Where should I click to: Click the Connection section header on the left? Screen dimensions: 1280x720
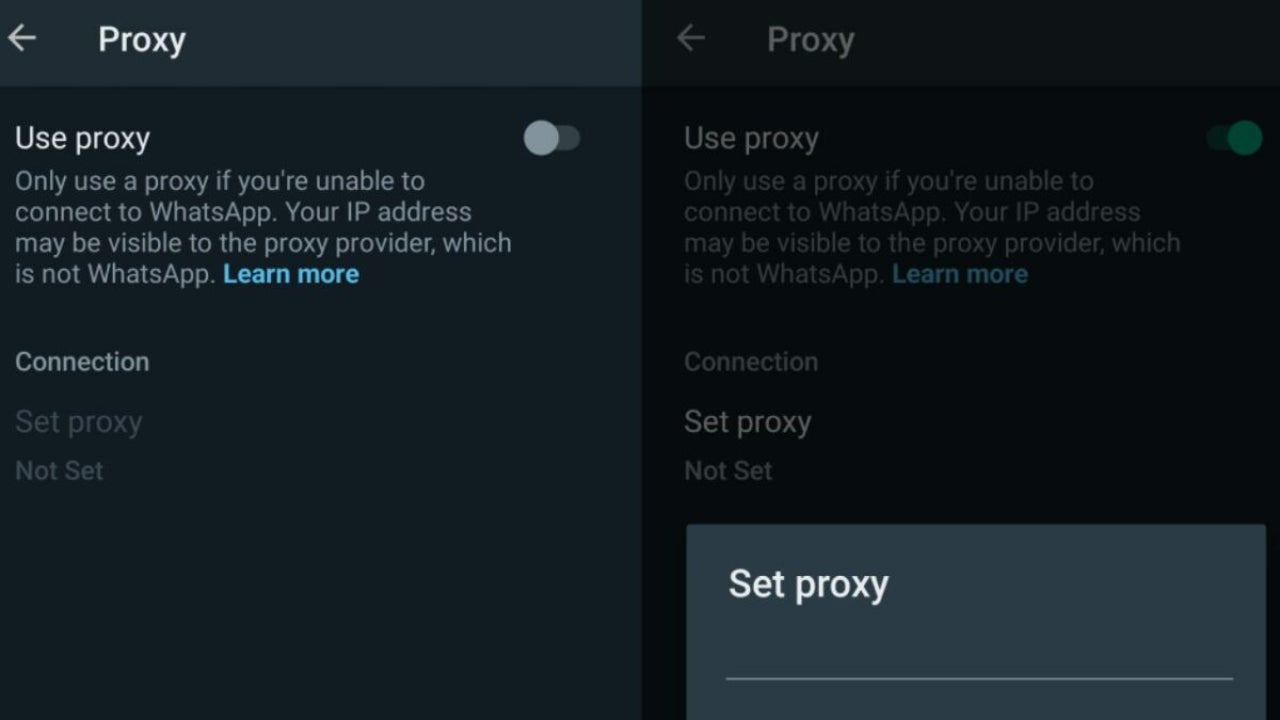82,361
